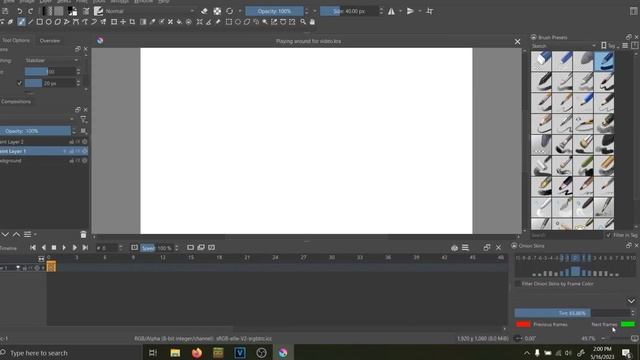Toggle the Filter in Tag checkbox
Viewport: 640px width, 360px height.
[609, 235]
